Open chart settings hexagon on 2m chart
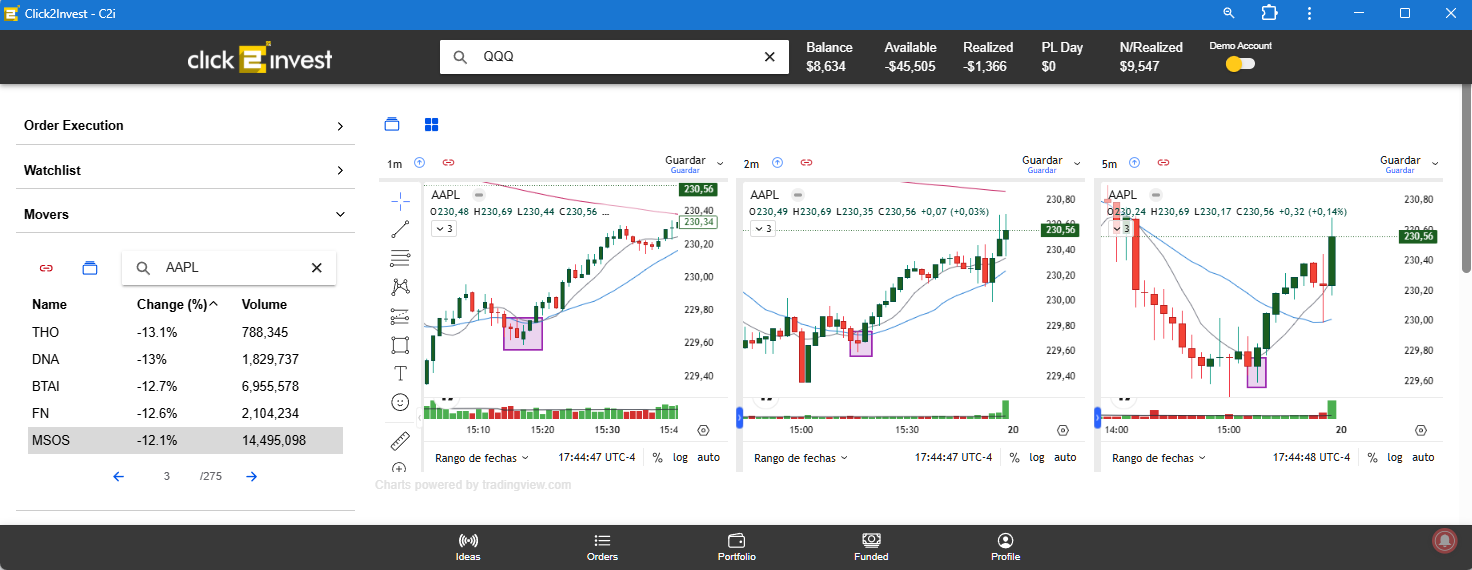 pos(1063,430)
